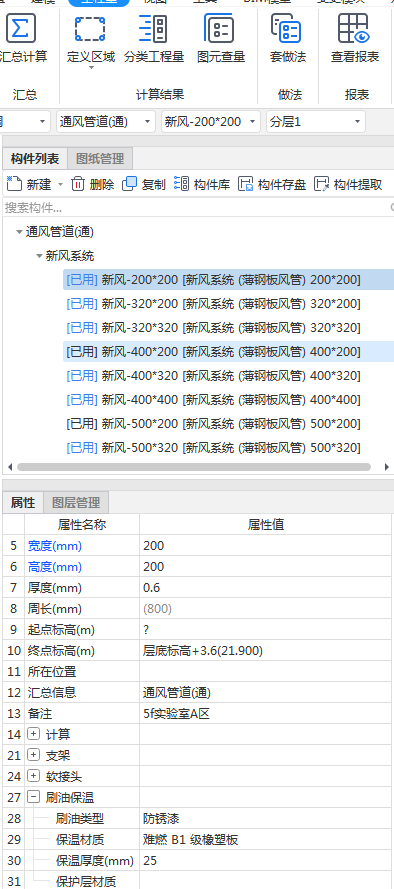Click the 复制 copy button

point(144,184)
